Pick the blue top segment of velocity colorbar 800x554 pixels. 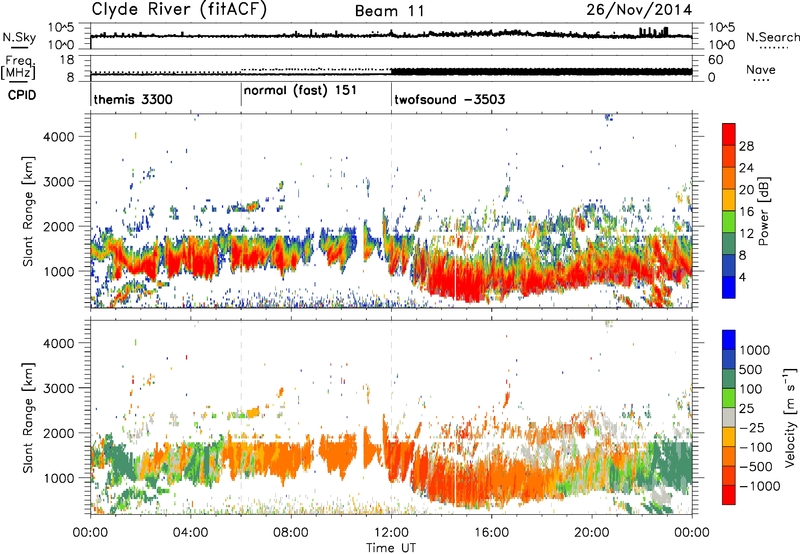tap(729, 340)
